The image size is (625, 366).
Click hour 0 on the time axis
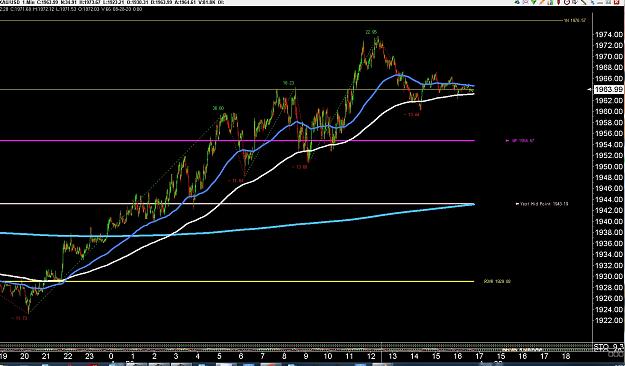[x=111, y=356]
